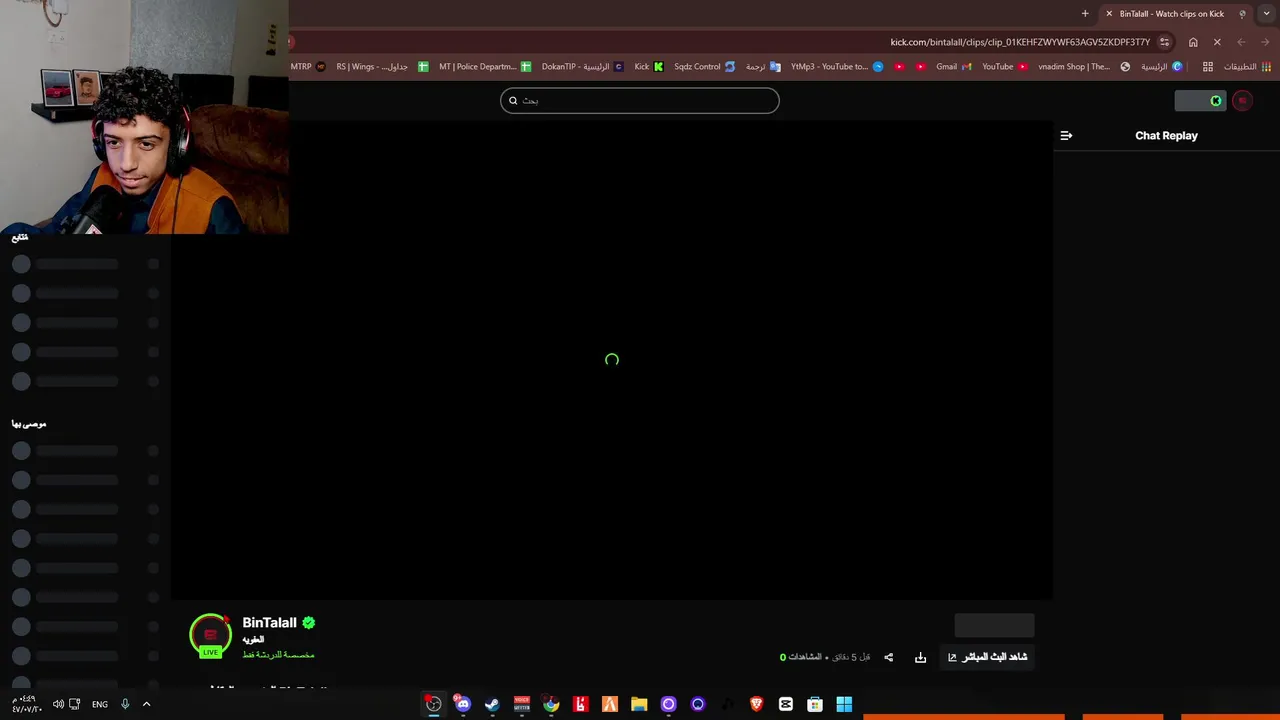Open Brave browser from the taskbar
The height and width of the screenshot is (720, 1280).
tap(756, 704)
